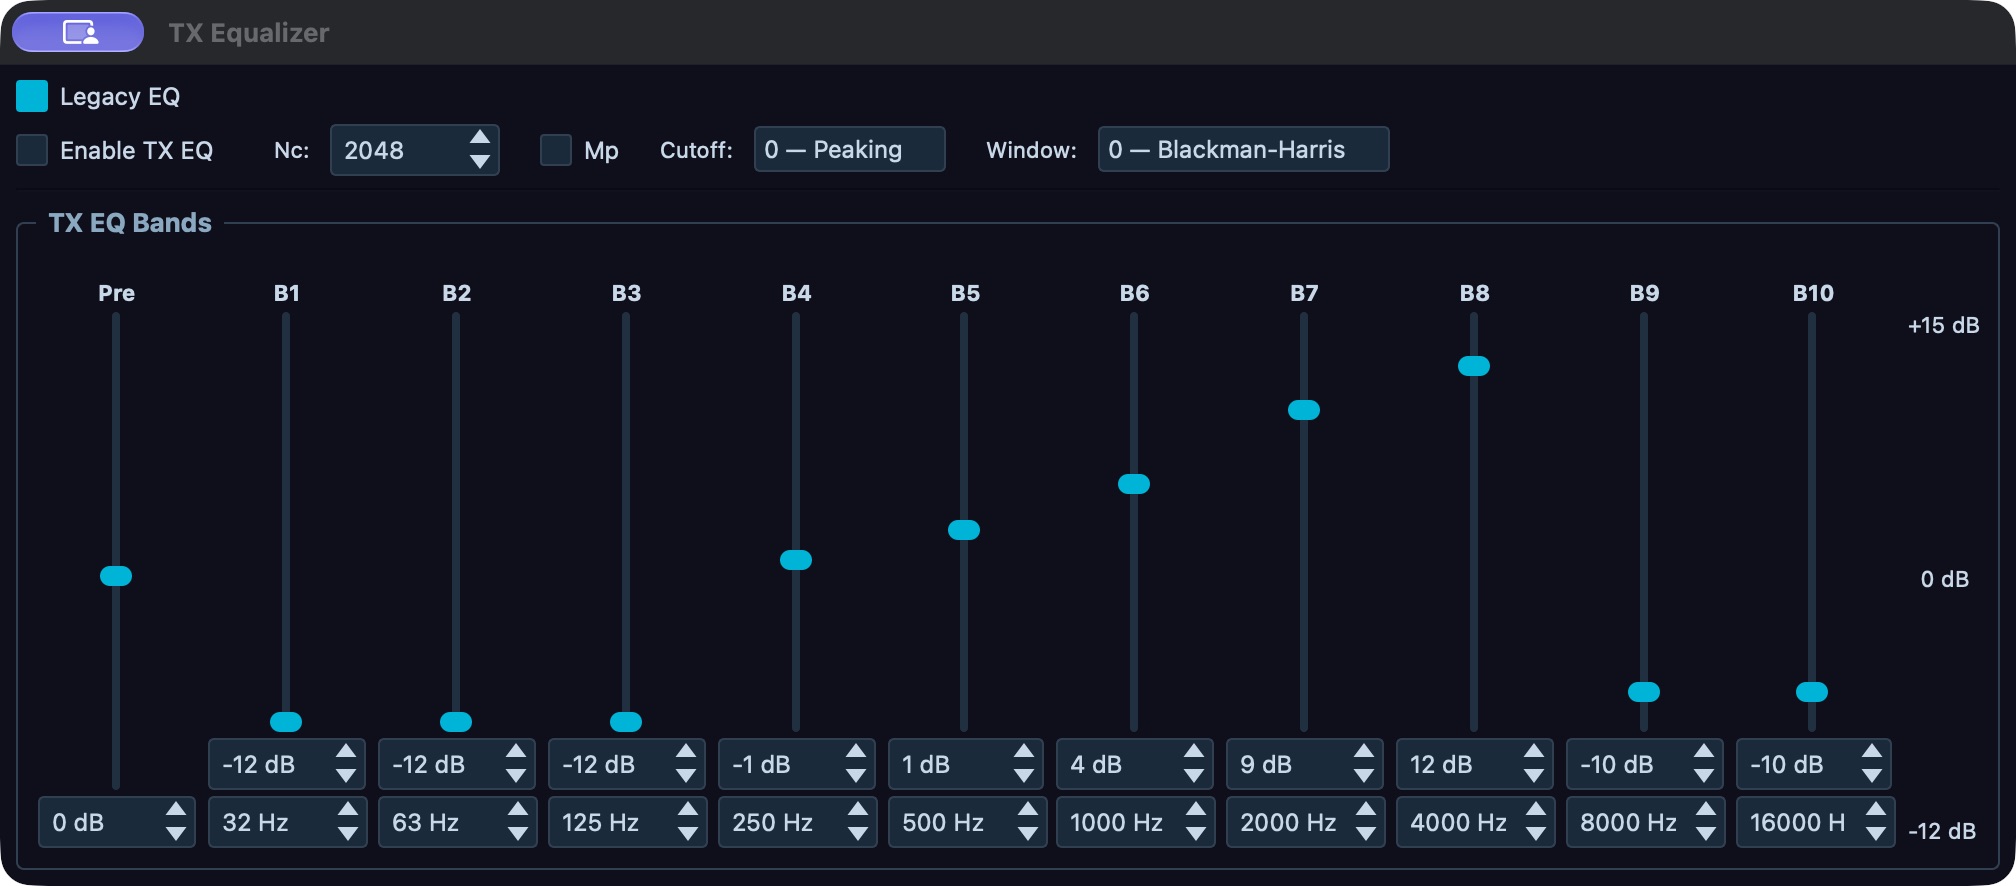This screenshot has height=886, width=2016.
Task: Toggle the Mp checkbox
Action: [x=556, y=150]
